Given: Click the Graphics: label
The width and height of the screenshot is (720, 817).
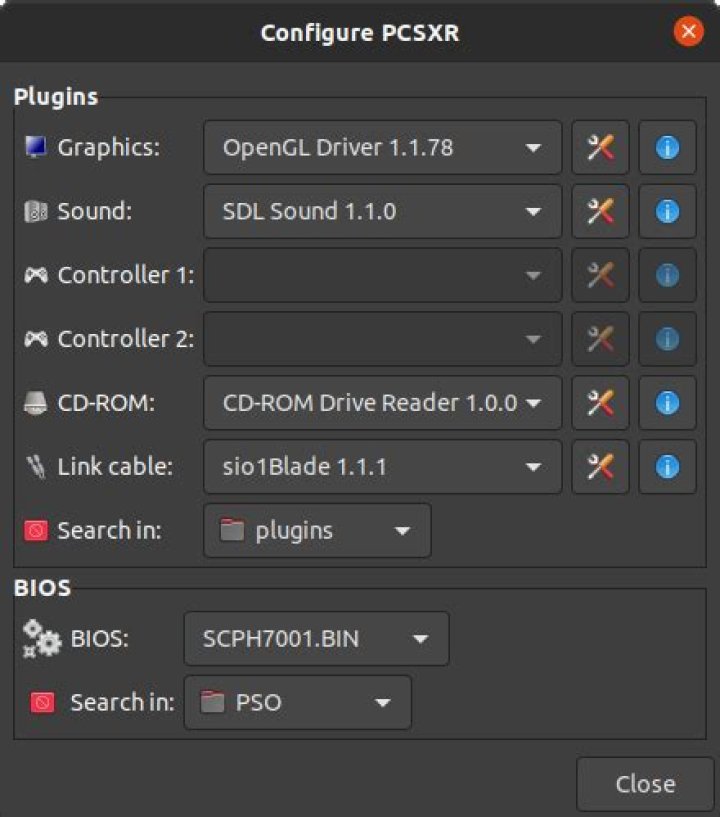Looking at the screenshot, I should coord(109,147).
